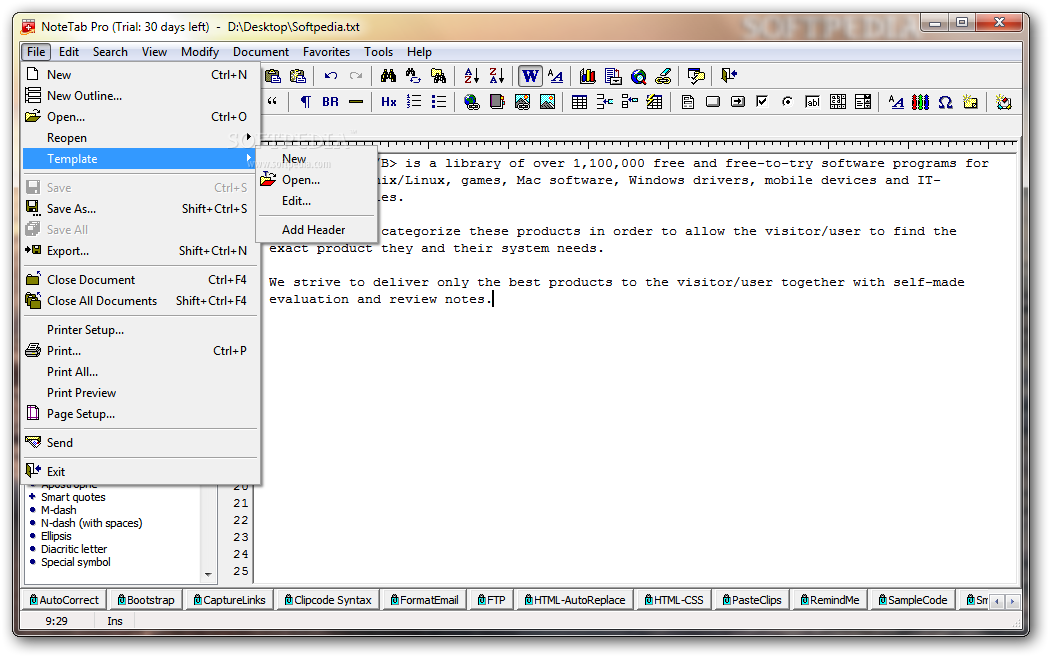
Task: Click clipbar tabs scroll-right arrow
Action: [1012, 601]
